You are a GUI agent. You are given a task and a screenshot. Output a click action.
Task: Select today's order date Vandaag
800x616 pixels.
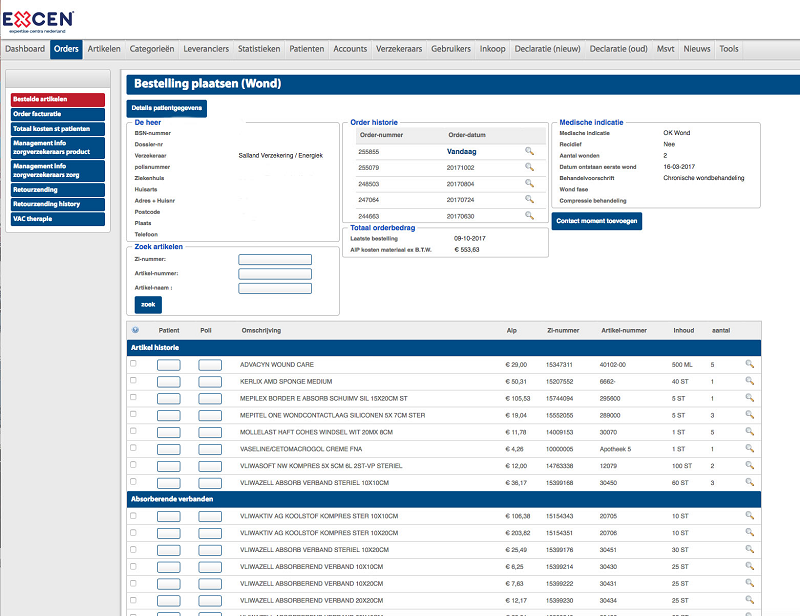click(461, 152)
